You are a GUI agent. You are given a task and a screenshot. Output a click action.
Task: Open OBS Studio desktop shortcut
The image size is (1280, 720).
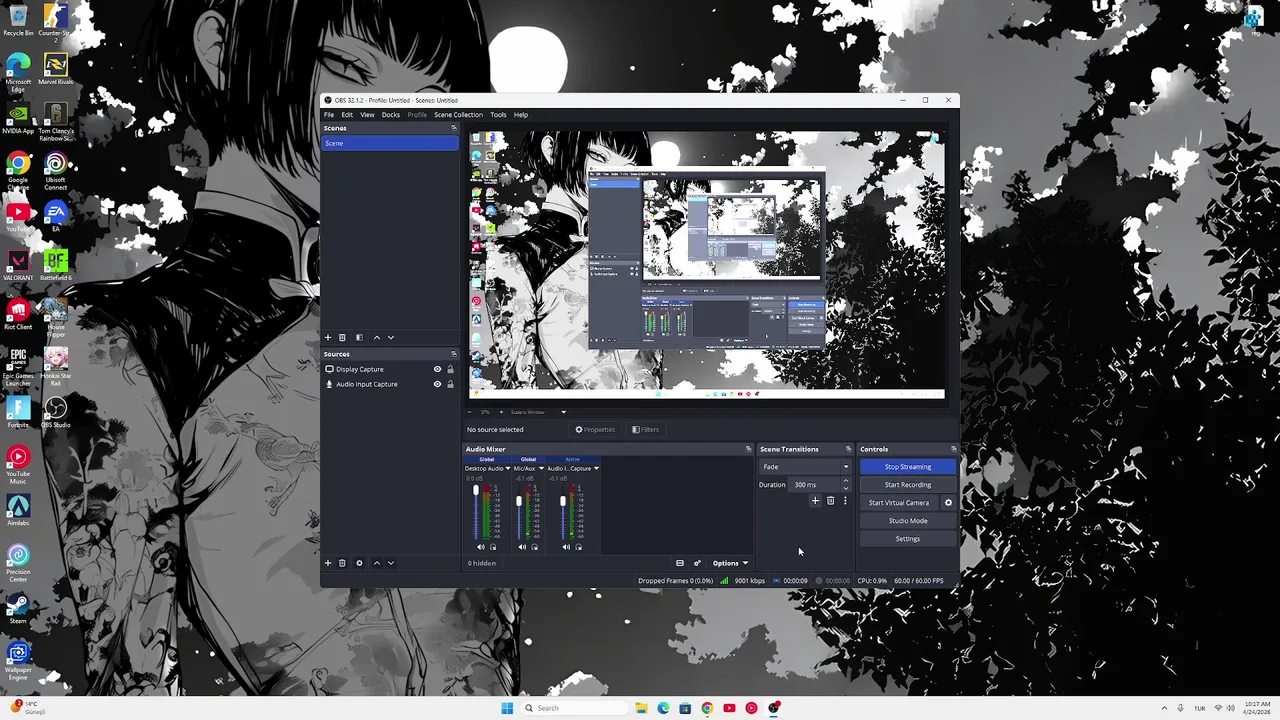[56, 411]
